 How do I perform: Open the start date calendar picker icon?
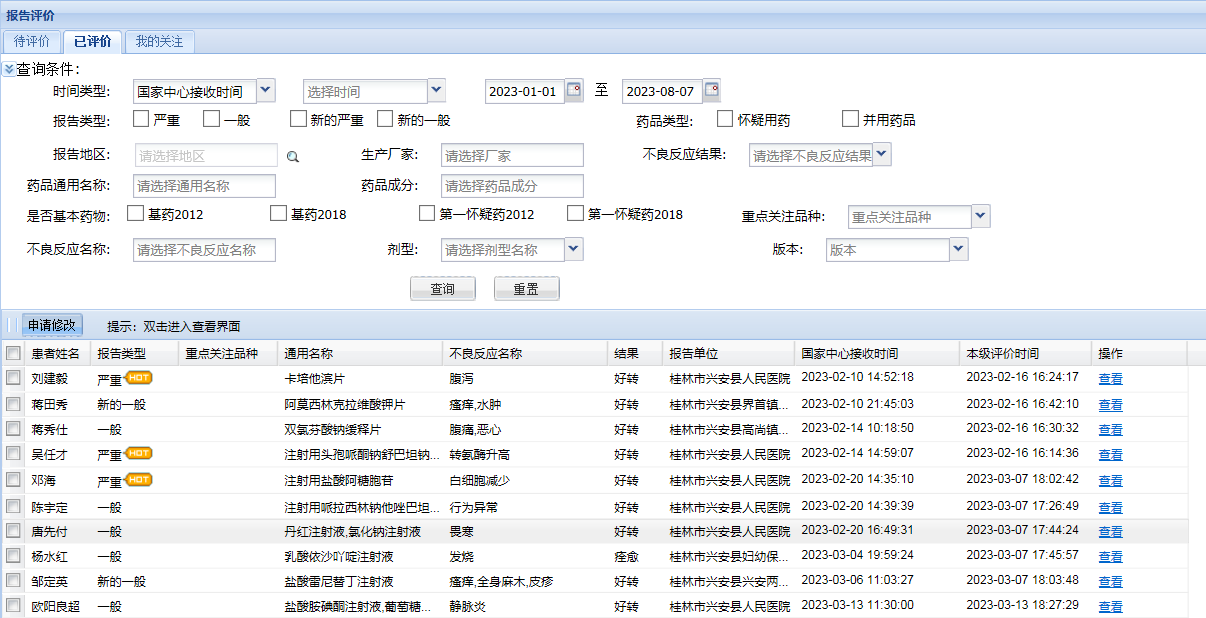[x=573, y=91]
